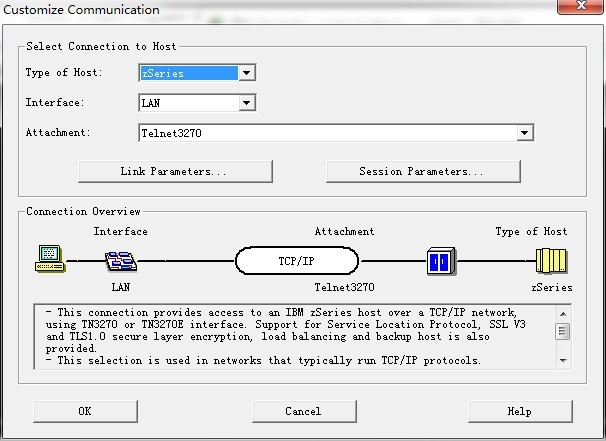
Task: Open Session Parameters dialog
Action: (423, 171)
